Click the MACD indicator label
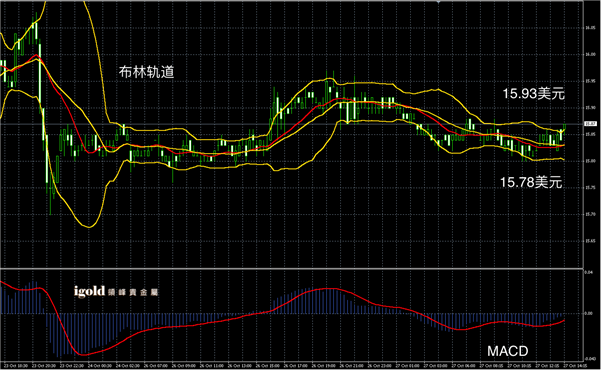Viewport: 601px width, 370px height. coord(507,350)
